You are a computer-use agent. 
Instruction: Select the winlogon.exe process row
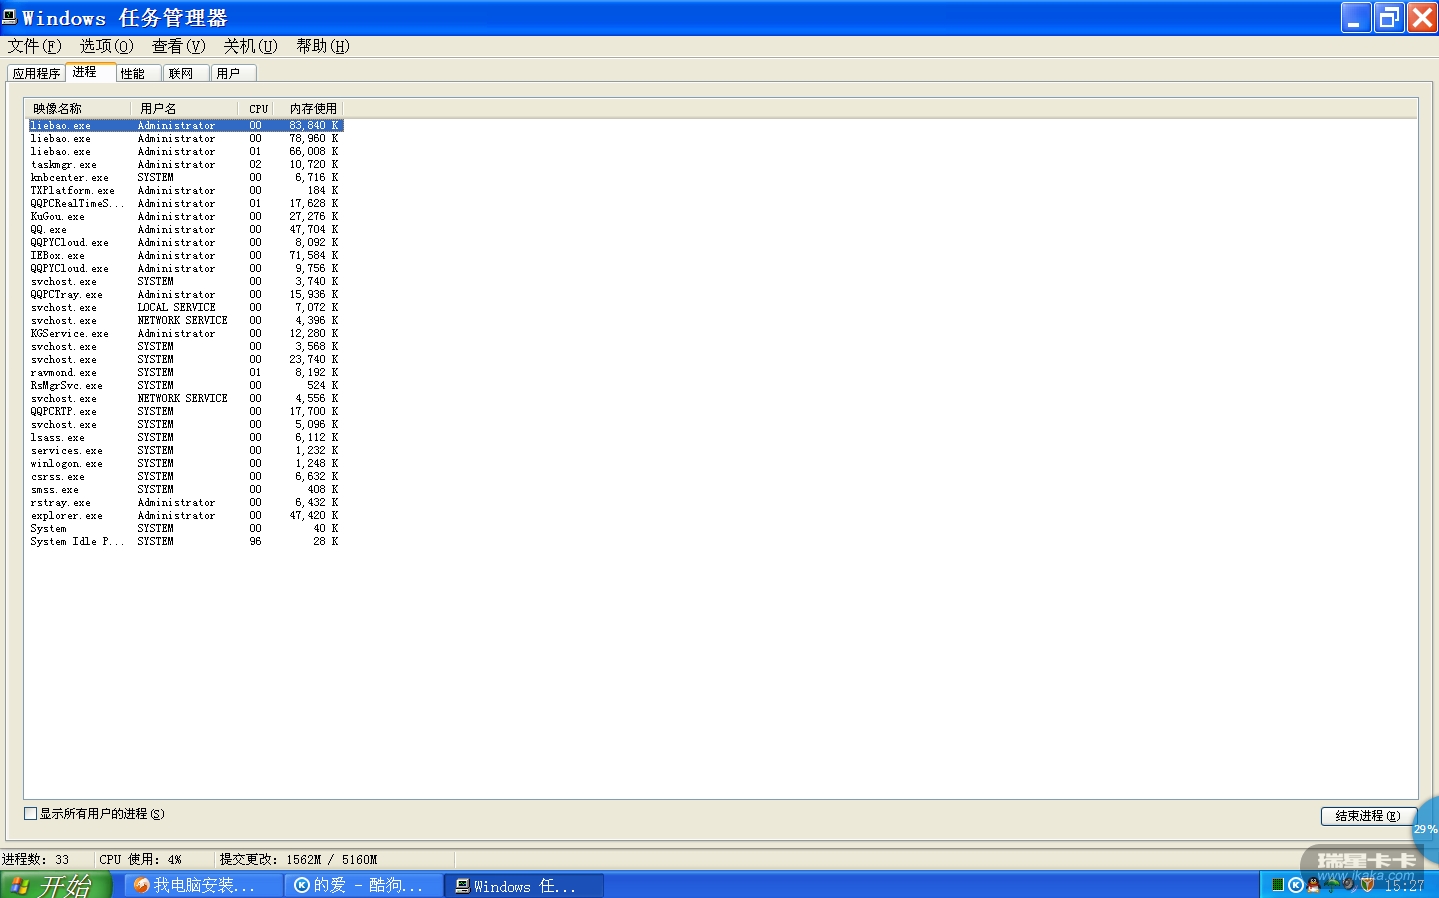click(185, 463)
